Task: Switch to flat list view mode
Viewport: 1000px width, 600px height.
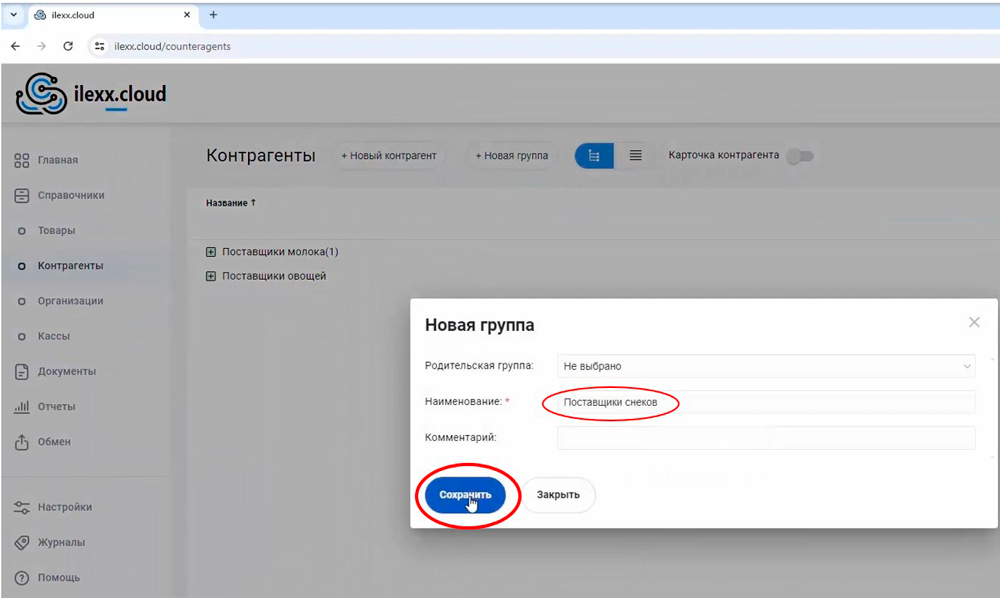Action: (x=635, y=156)
